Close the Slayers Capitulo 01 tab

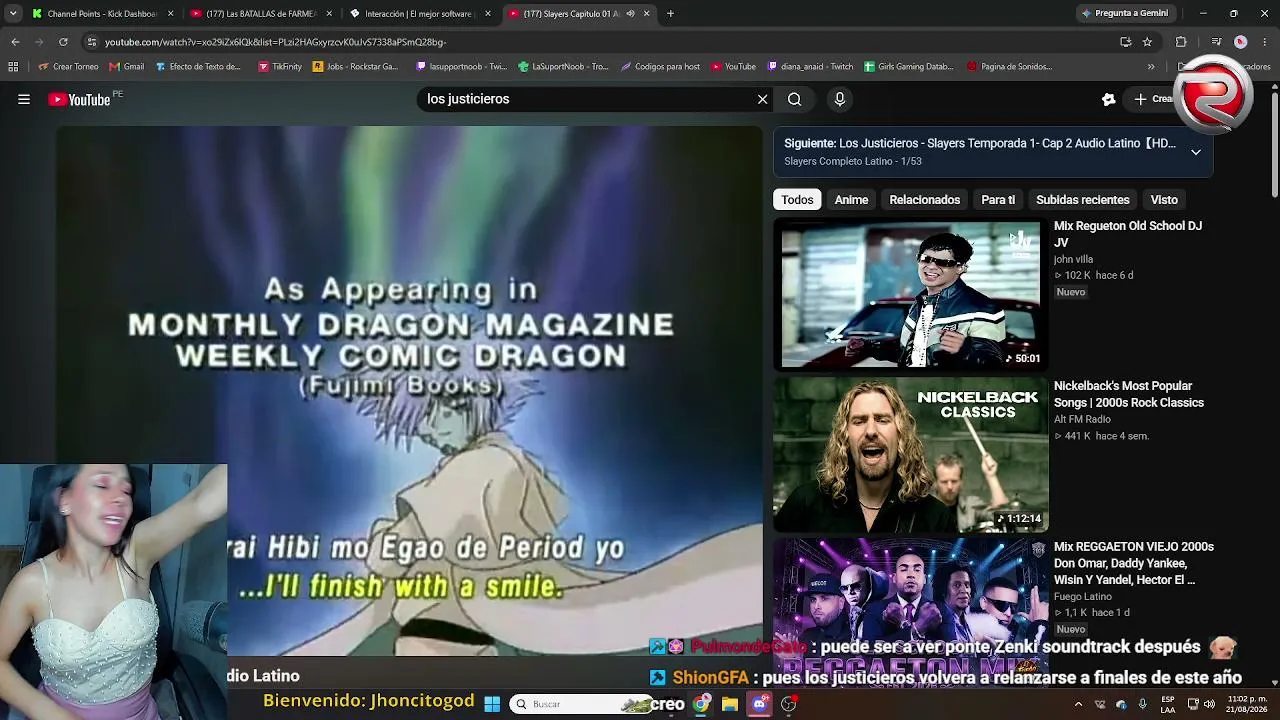coord(646,14)
